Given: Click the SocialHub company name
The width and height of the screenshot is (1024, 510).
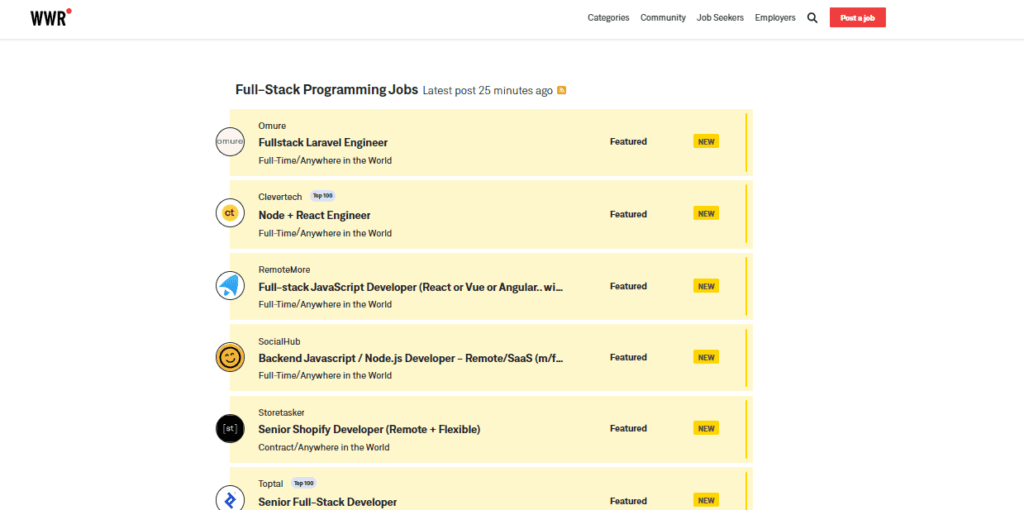Looking at the screenshot, I should (280, 341).
